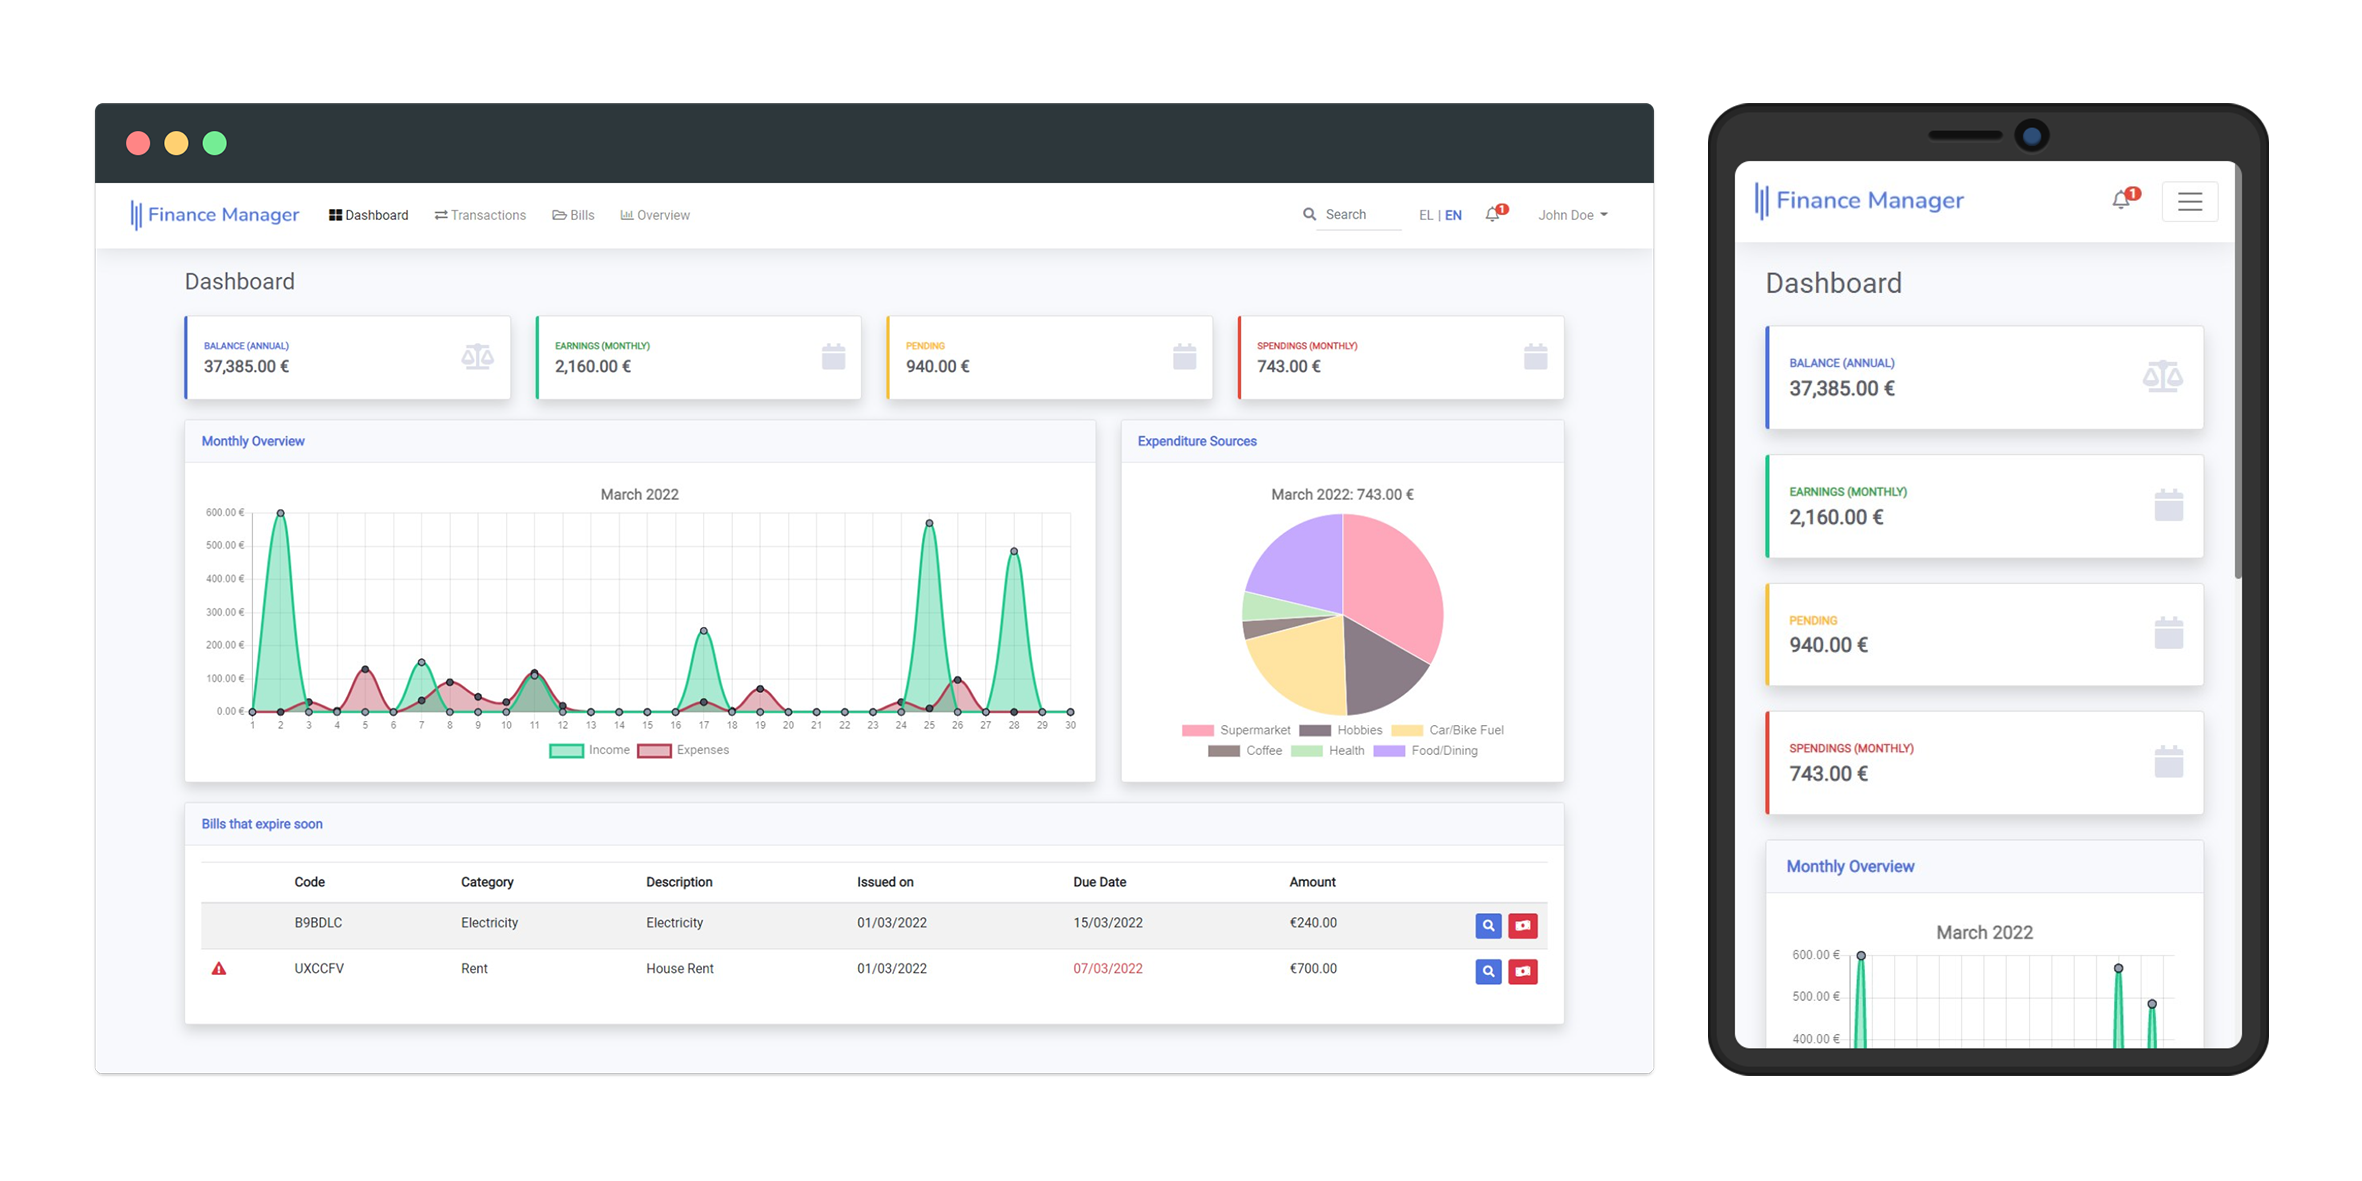Click the search magnifier icon in navbar

[1309, 214]
